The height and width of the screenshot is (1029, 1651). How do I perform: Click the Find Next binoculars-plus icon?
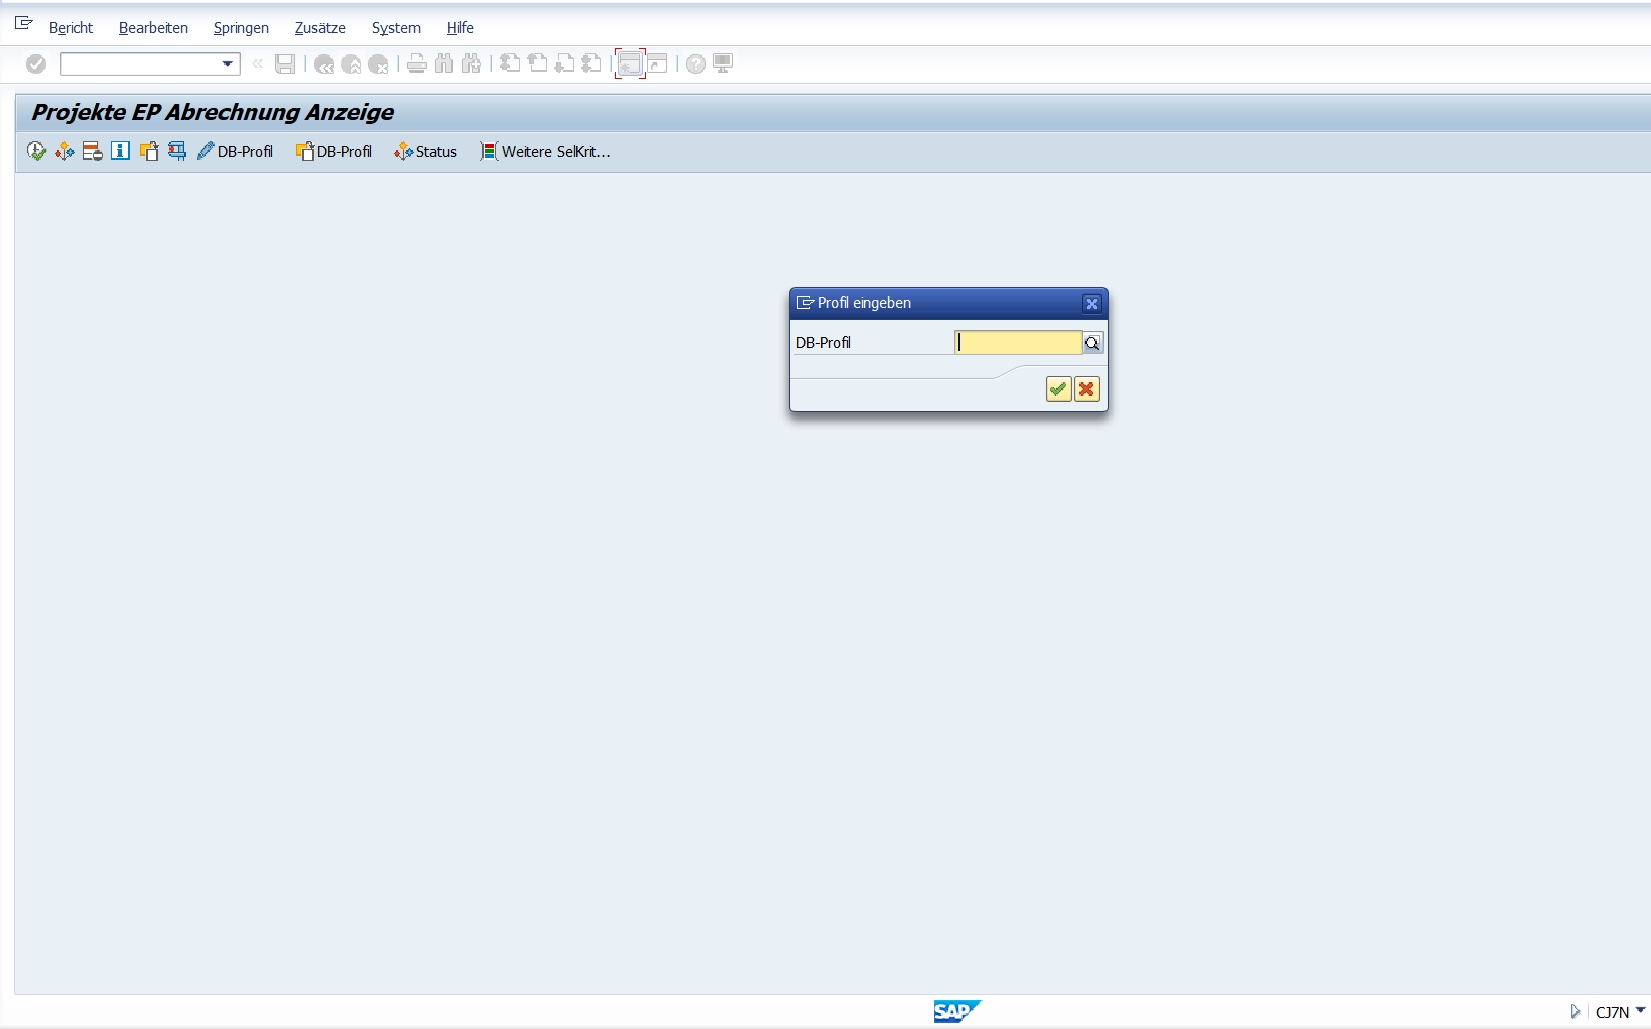[471, 64]
